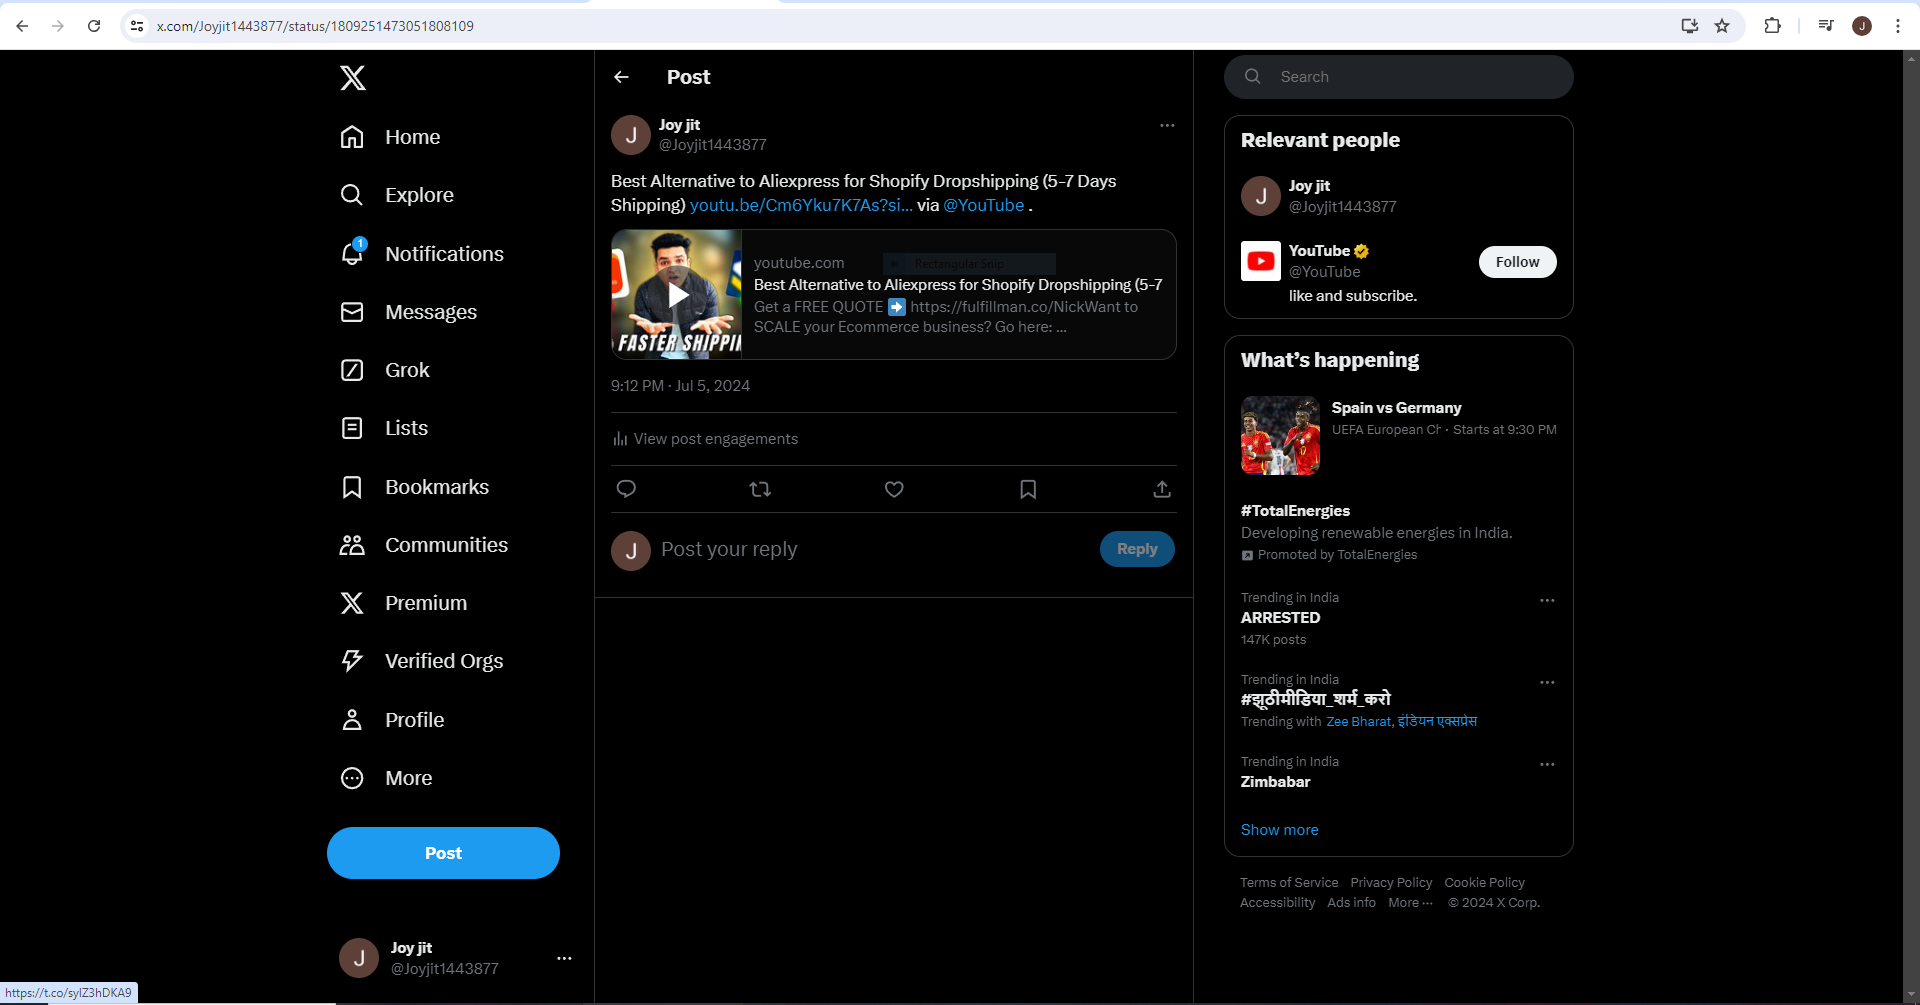
Task: Open options for Zimbabar trend
Action: point(1547,764)
